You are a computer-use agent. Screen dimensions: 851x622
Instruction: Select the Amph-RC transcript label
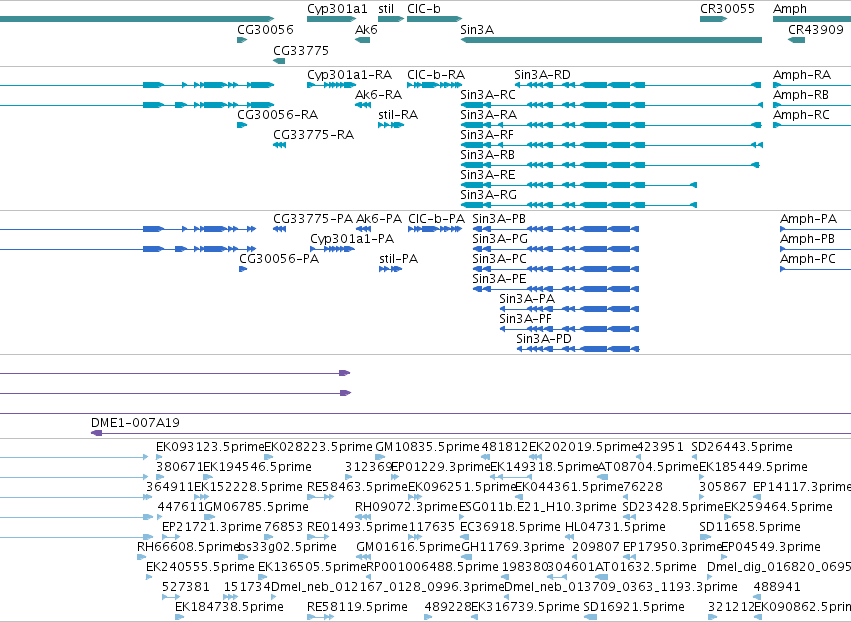(801, 115)
